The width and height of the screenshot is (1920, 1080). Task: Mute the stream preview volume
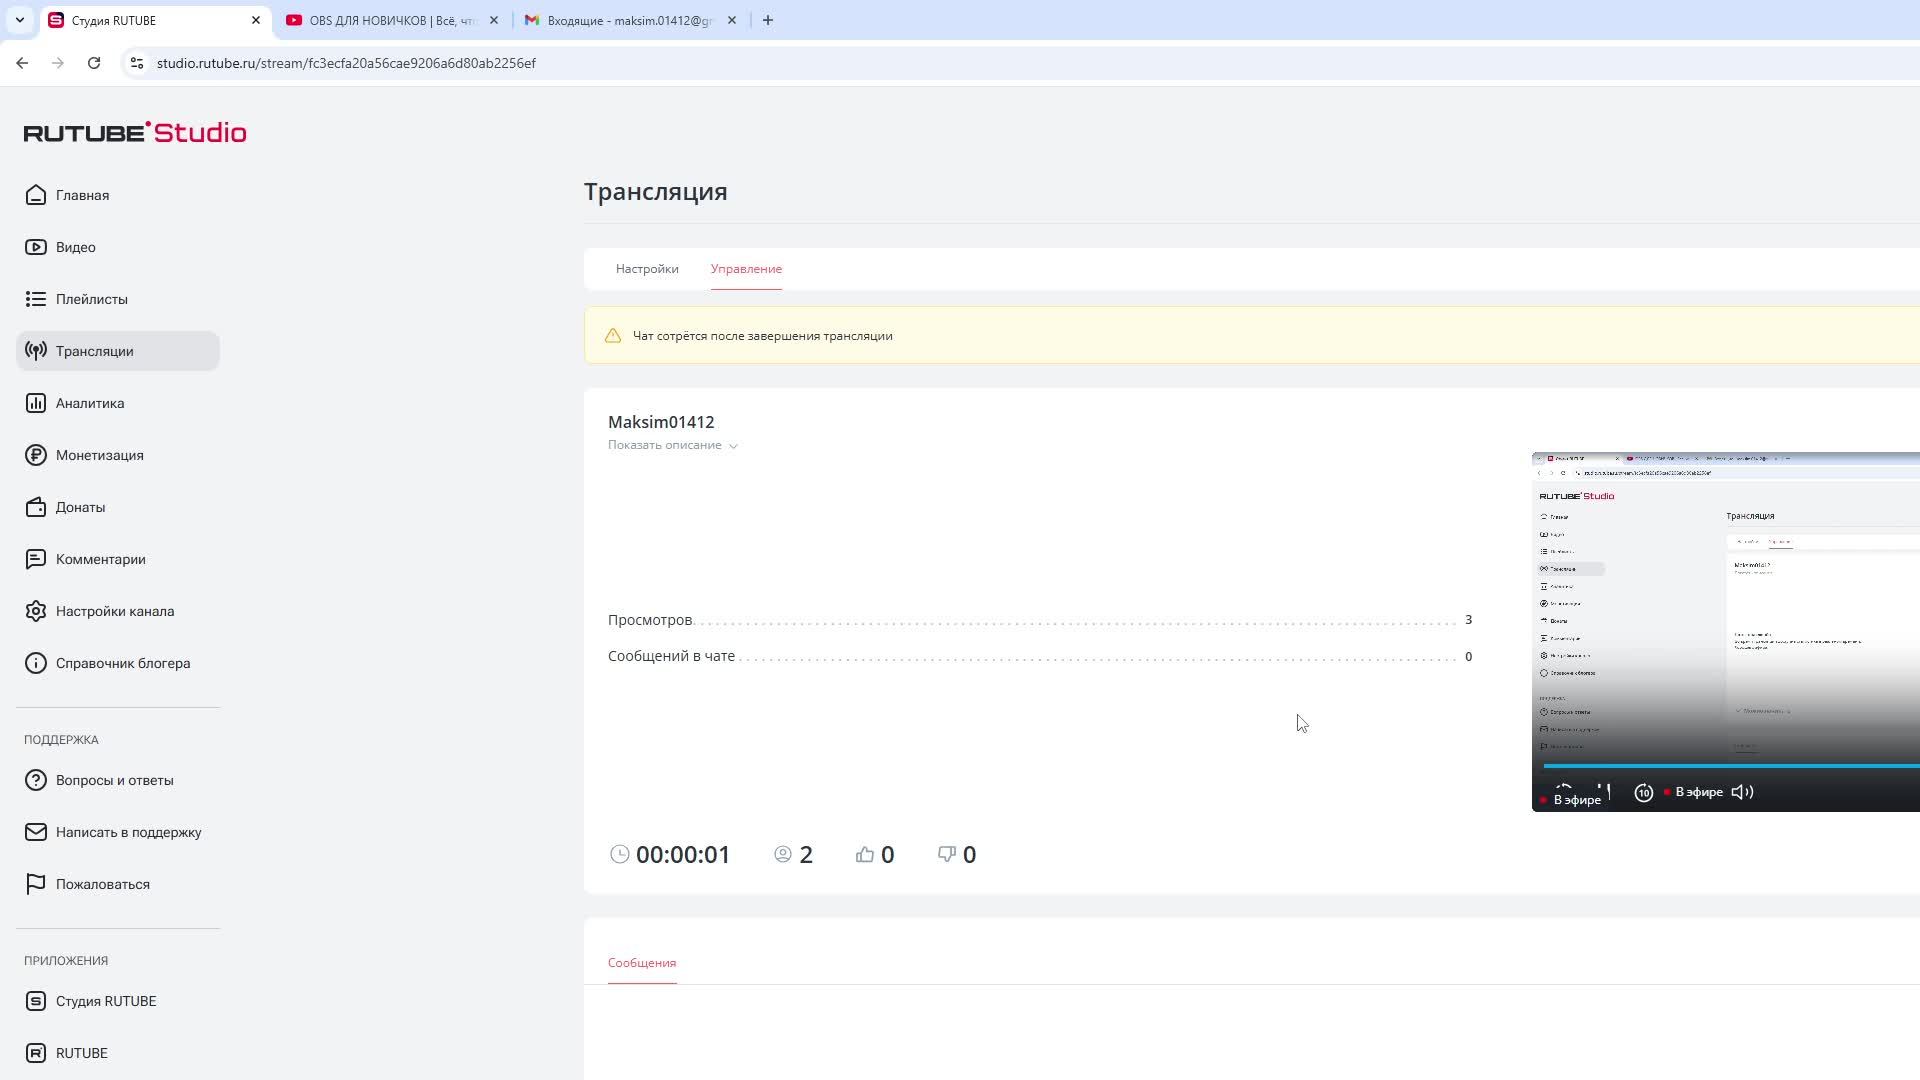[x=1742, y=792]
